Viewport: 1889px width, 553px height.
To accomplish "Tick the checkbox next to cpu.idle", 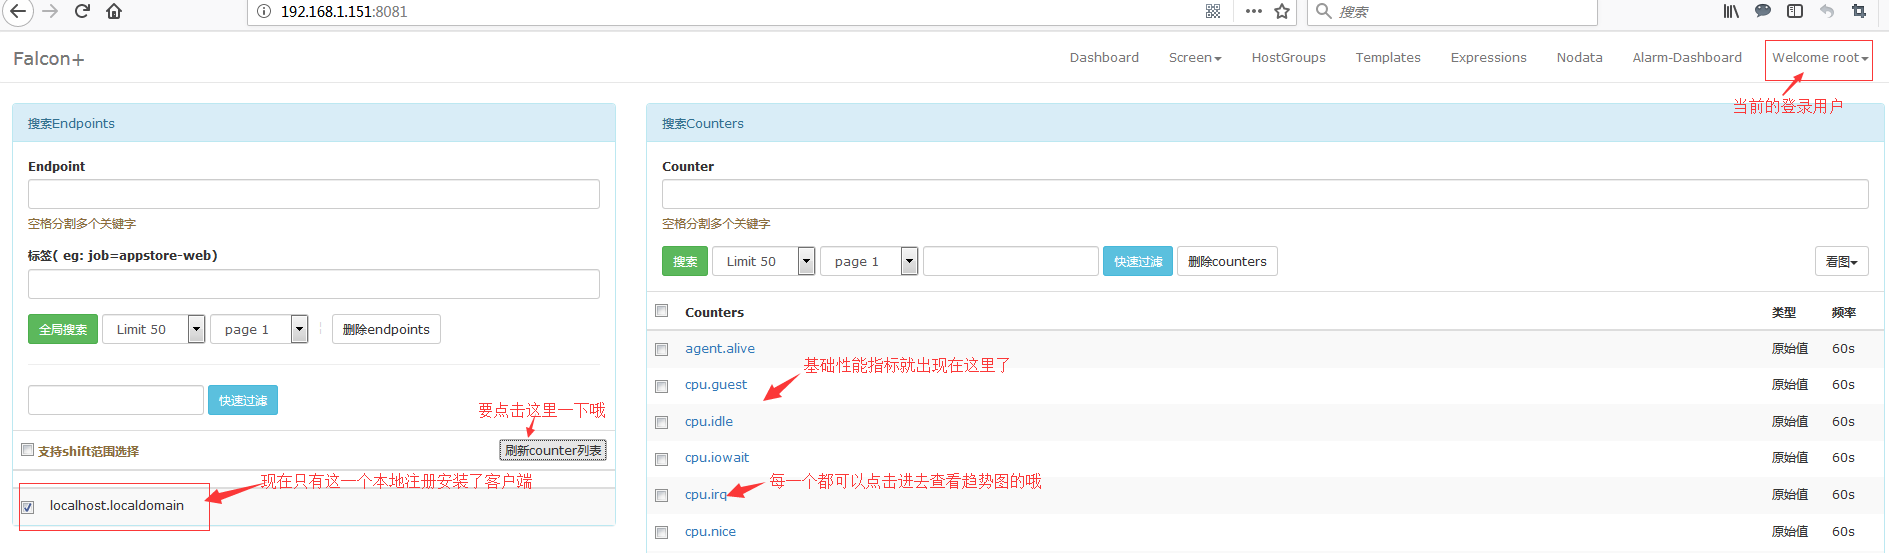I will [661, 423].
